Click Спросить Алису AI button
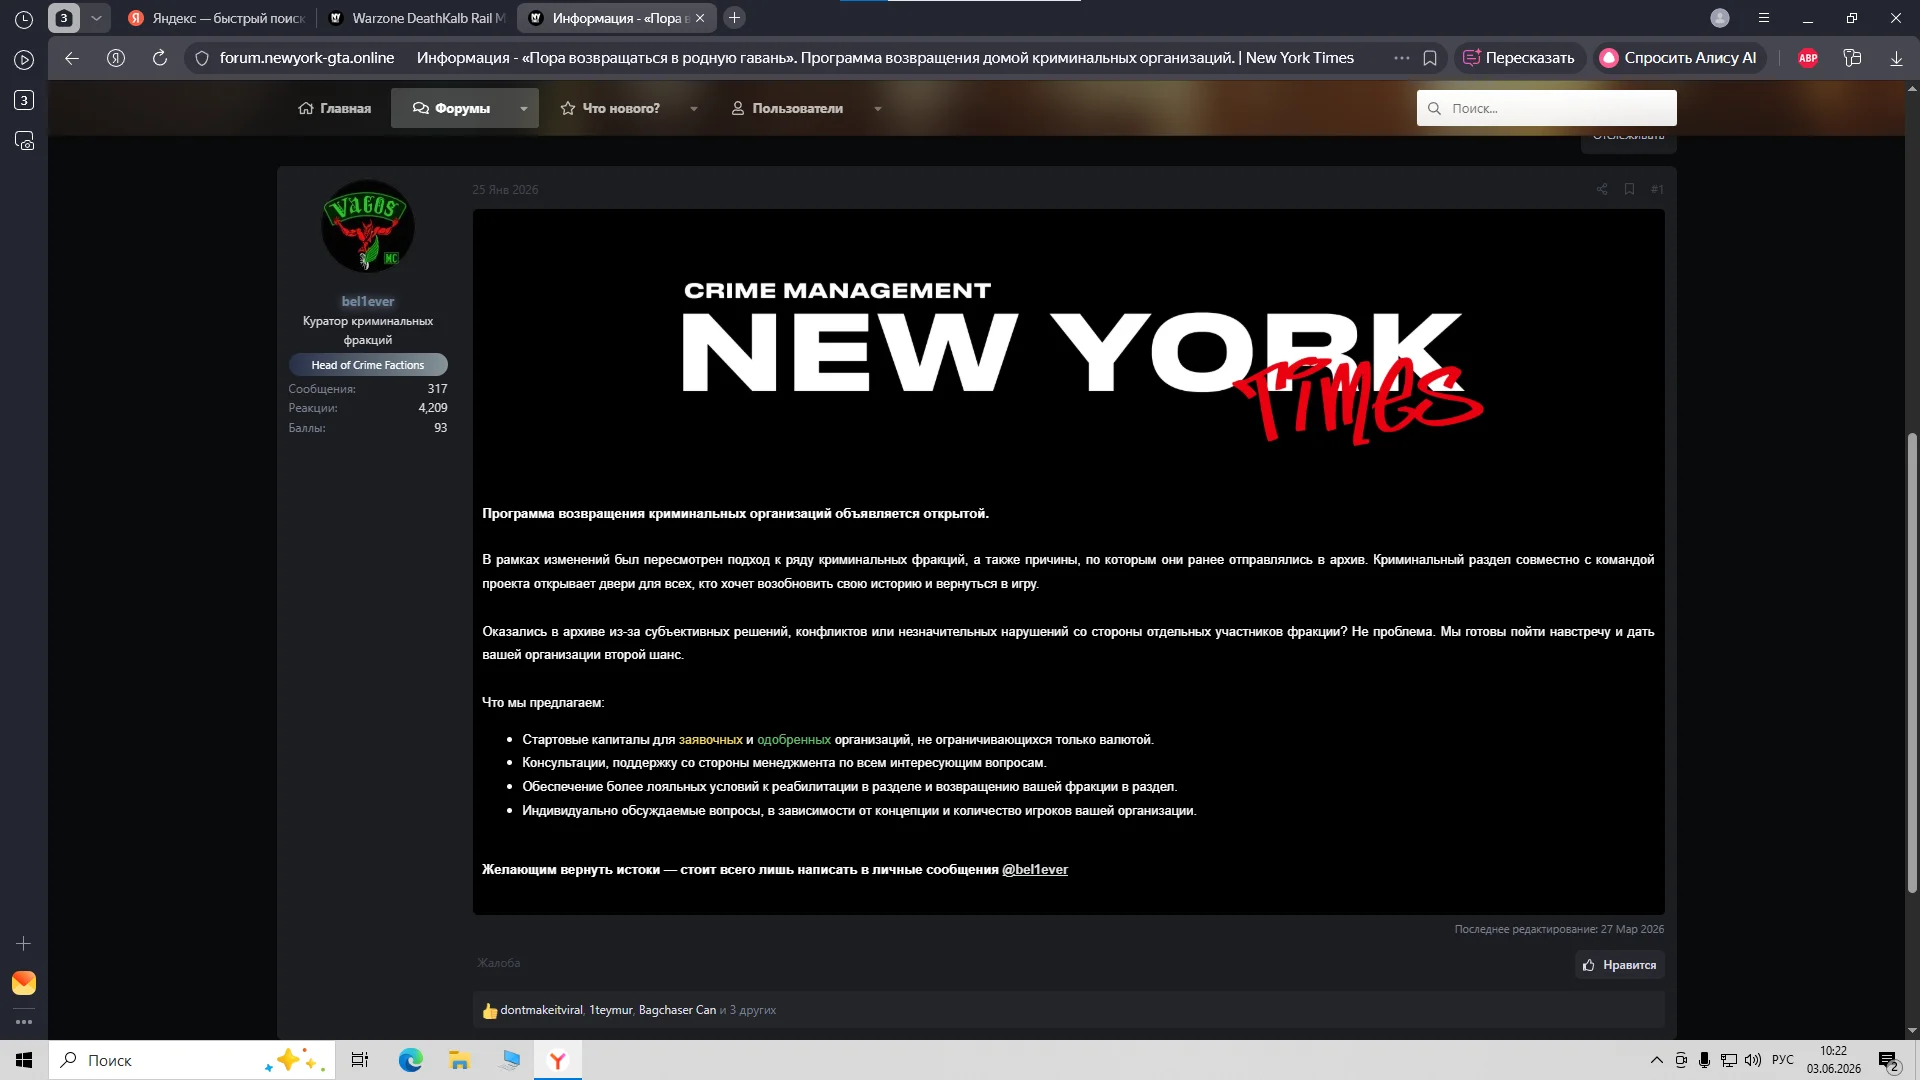 coord(1679,58)
